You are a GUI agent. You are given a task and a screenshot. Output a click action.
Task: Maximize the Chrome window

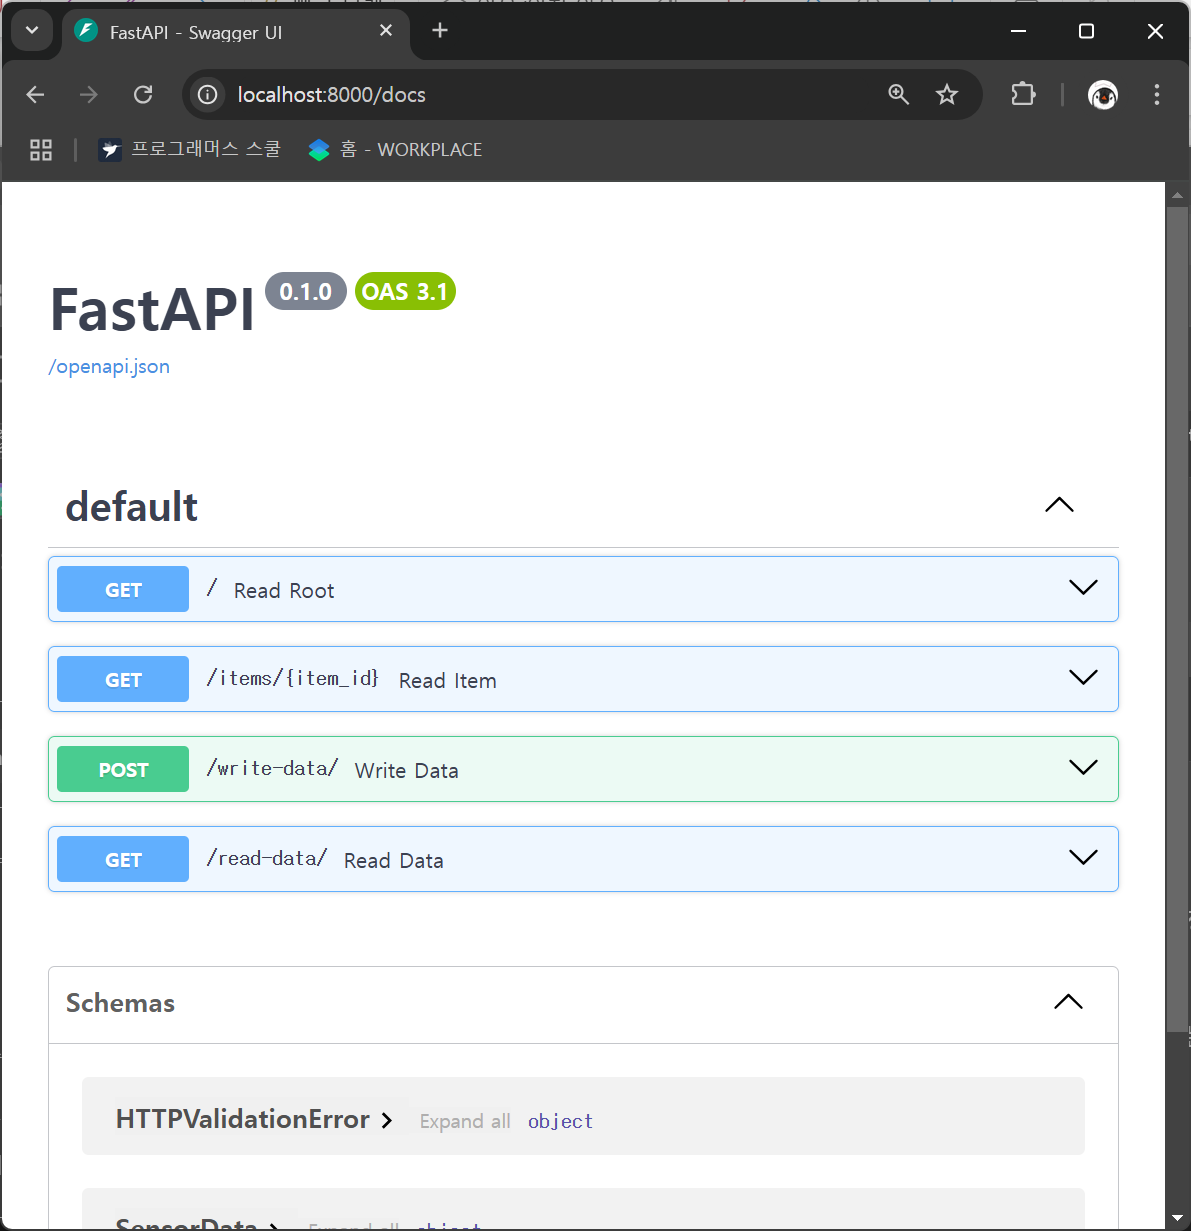[x=1087, y=31]
